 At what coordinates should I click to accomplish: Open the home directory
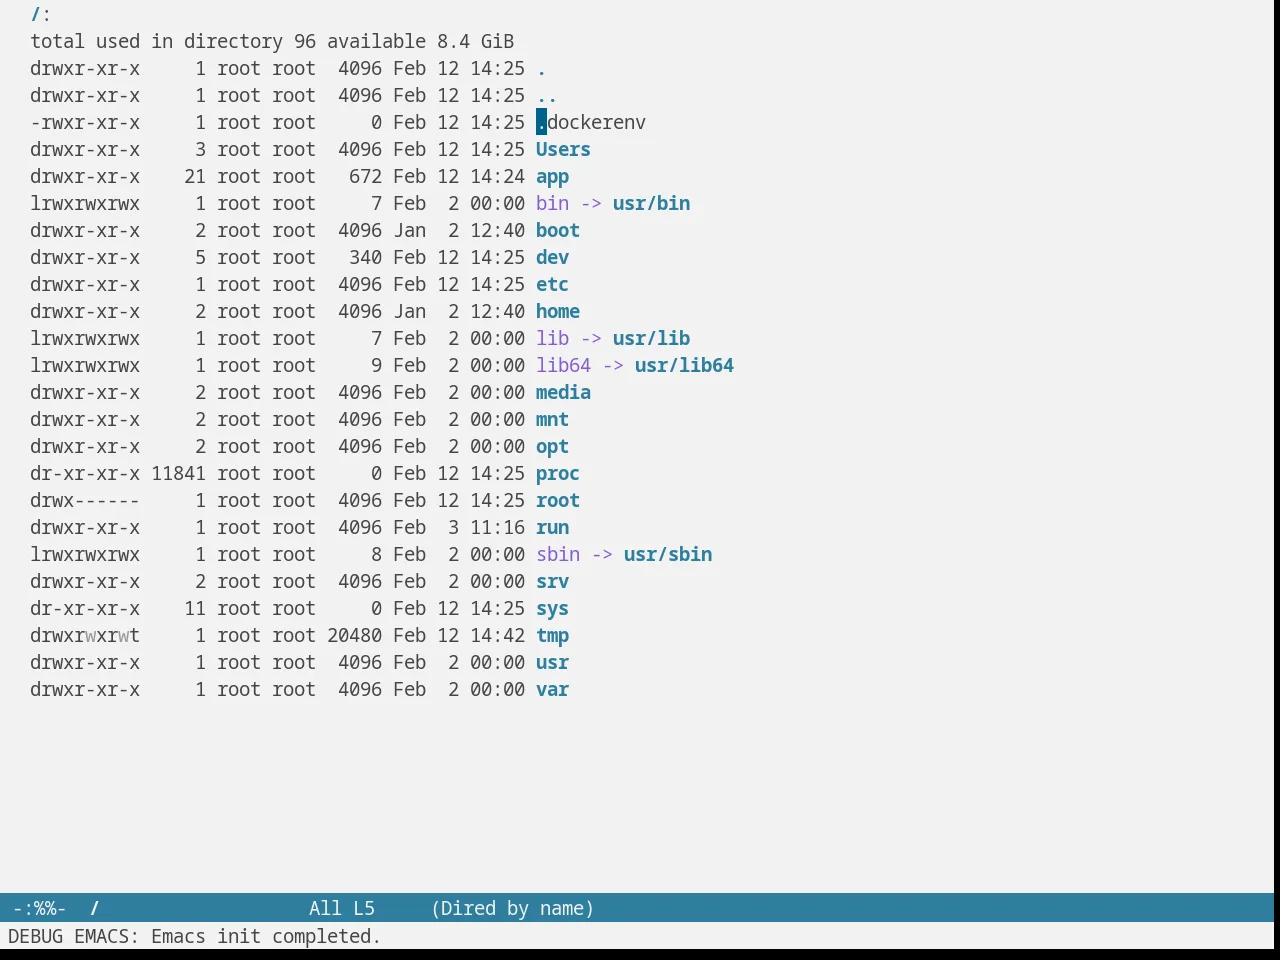pos(558,311)
